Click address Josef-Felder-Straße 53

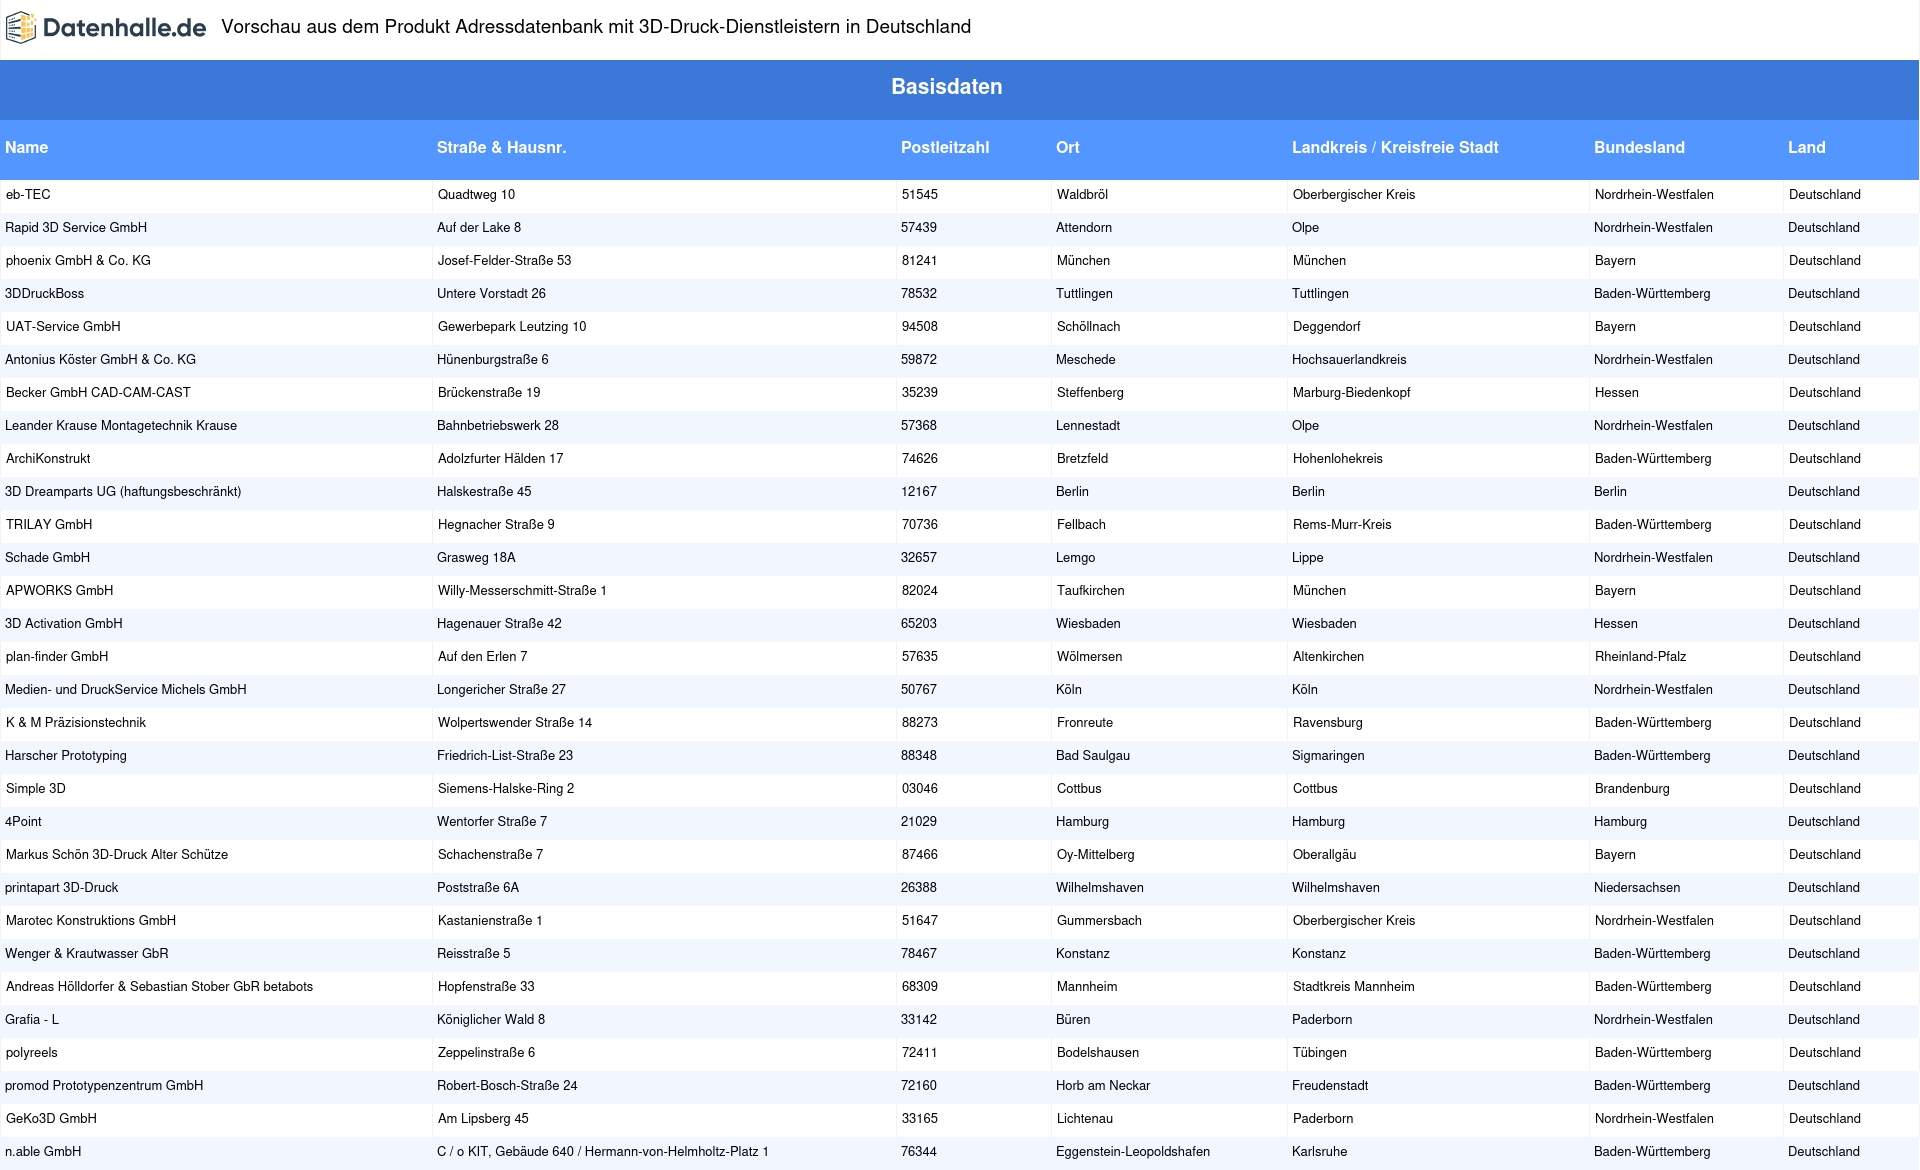(505, 261)
